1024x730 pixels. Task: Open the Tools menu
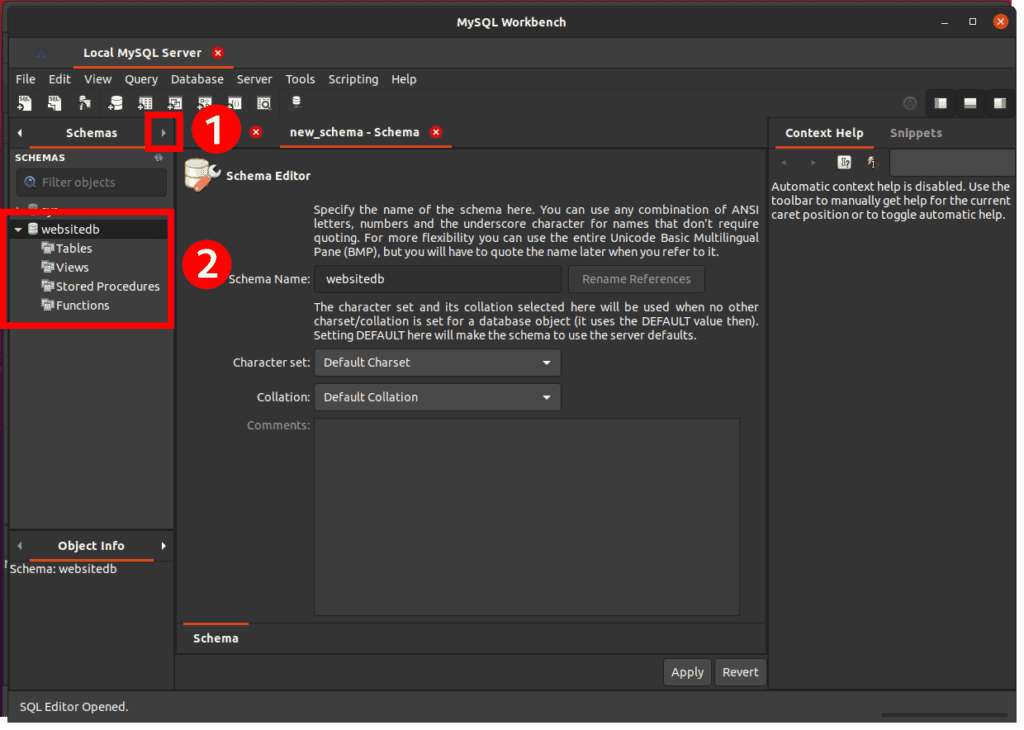click(300, 79)
